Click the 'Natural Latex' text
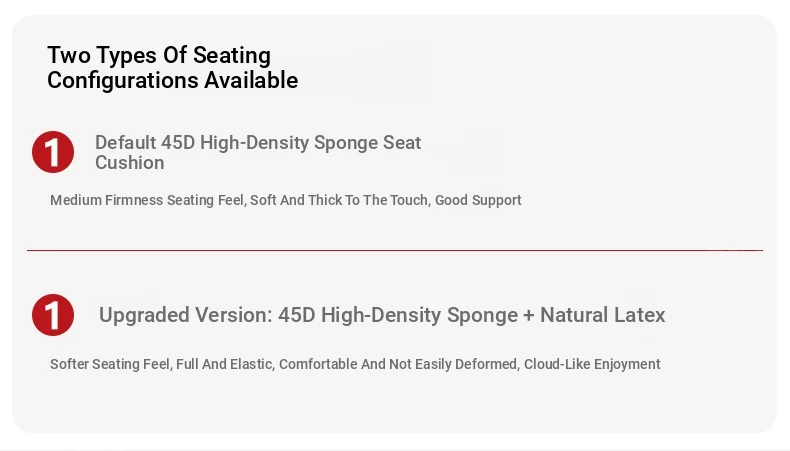Screen dimensions: 790x451 click(x=602, y=316)
